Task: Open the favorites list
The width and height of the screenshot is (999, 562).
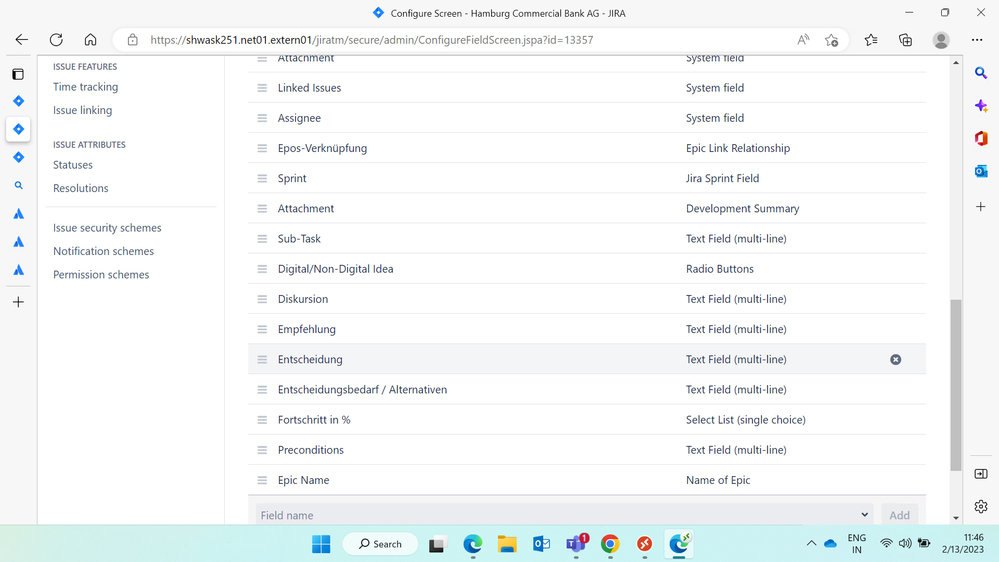Action: tap(871, 40)
